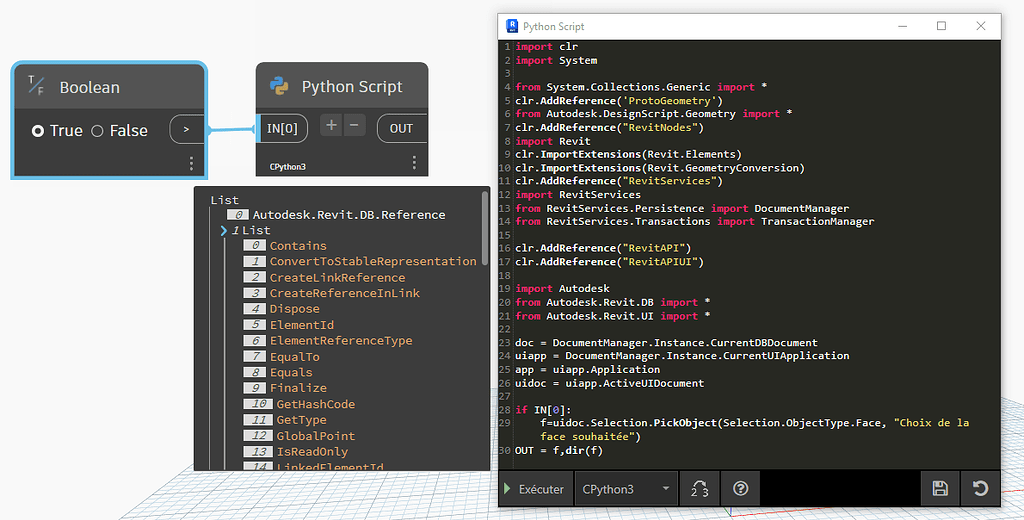Collapse the index 1 List expander arrow
The width and height of the screenshot is (1024, 520).
[224, 231]
